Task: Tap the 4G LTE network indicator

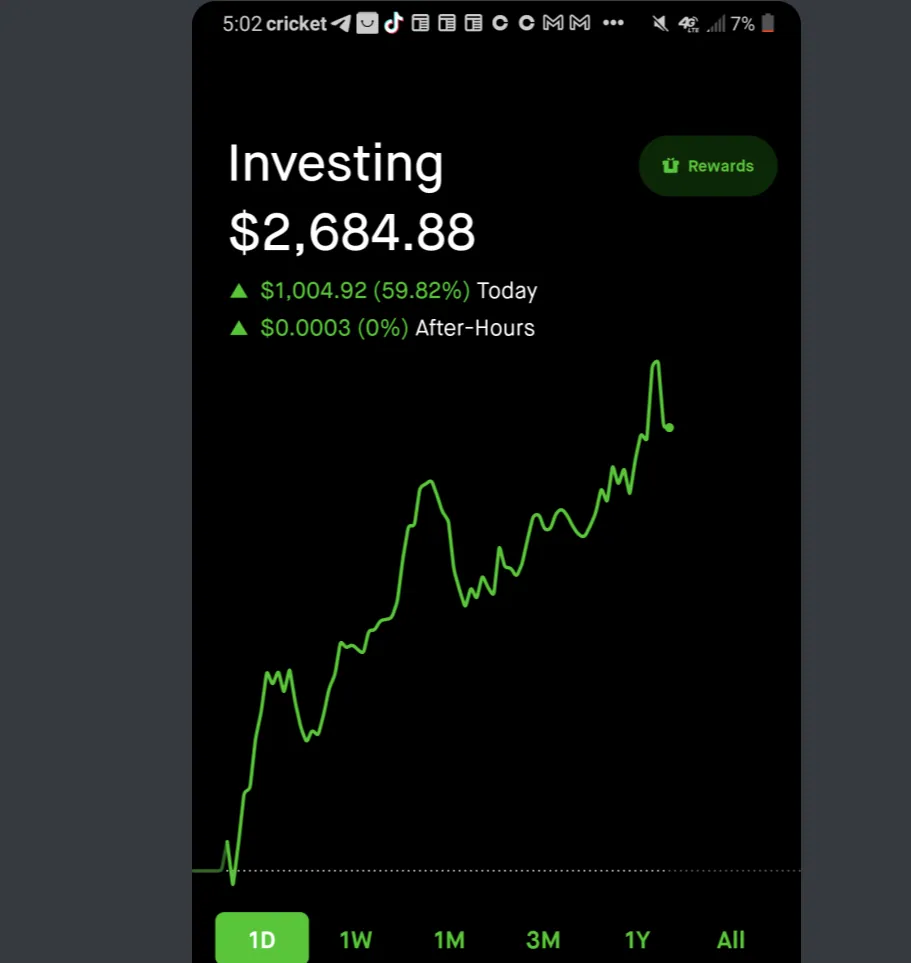Action: (x=688, y=24)
